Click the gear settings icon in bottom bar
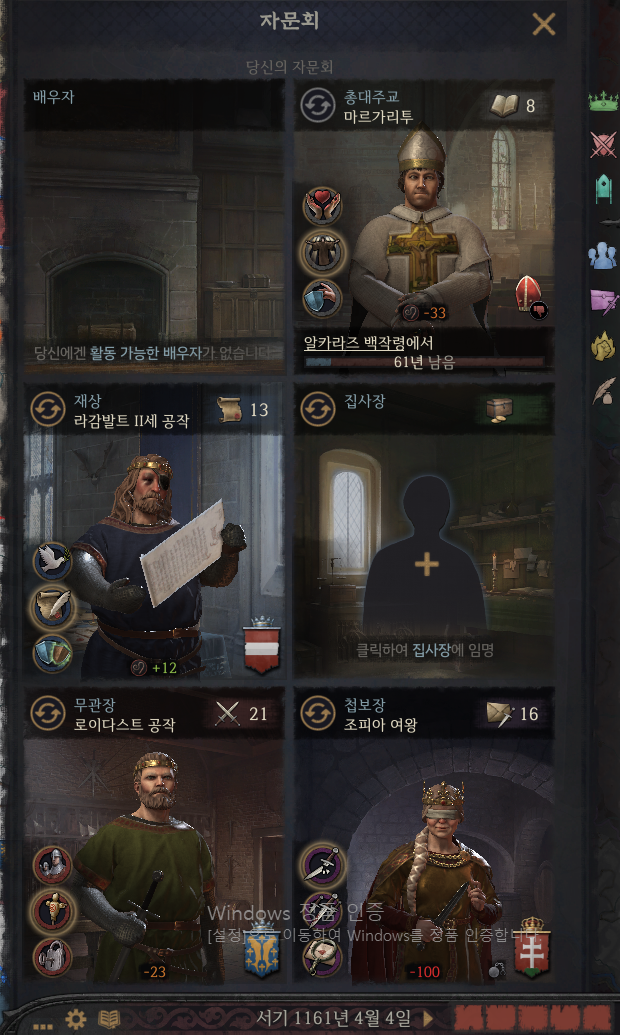620x1035 pixels. point(75,1019)
